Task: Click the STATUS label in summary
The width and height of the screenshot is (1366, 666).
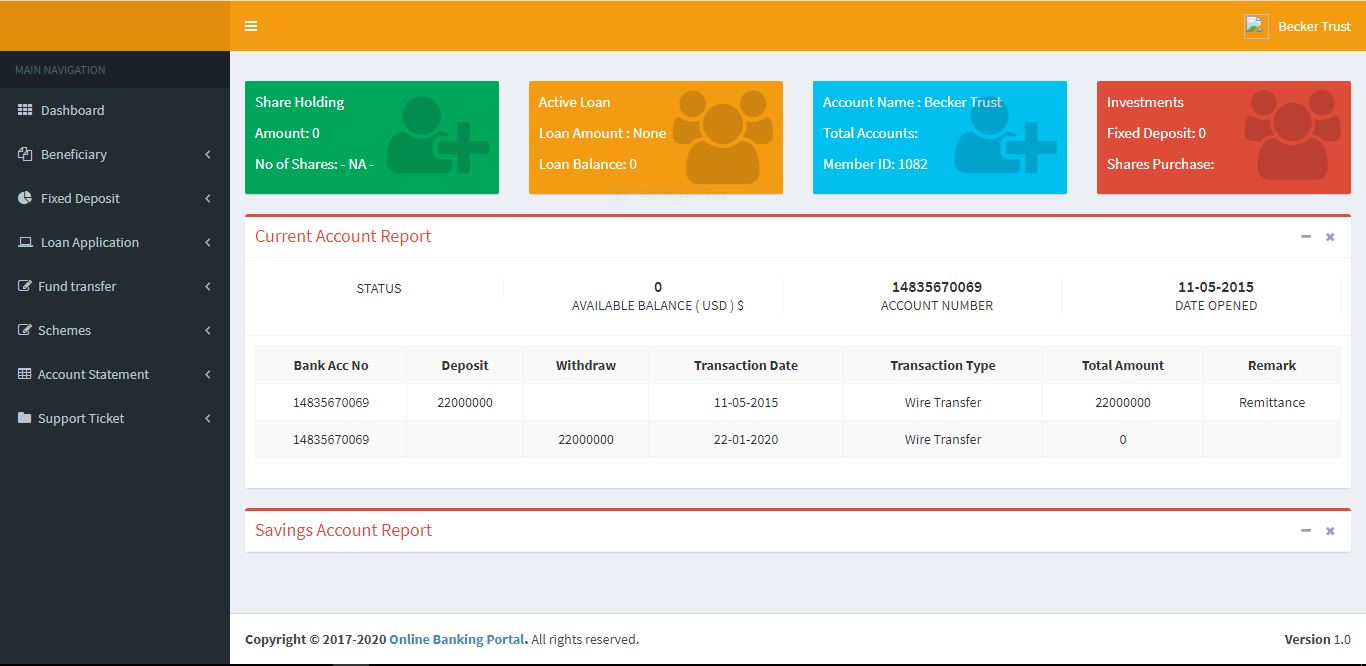Action: coord(379,288)
